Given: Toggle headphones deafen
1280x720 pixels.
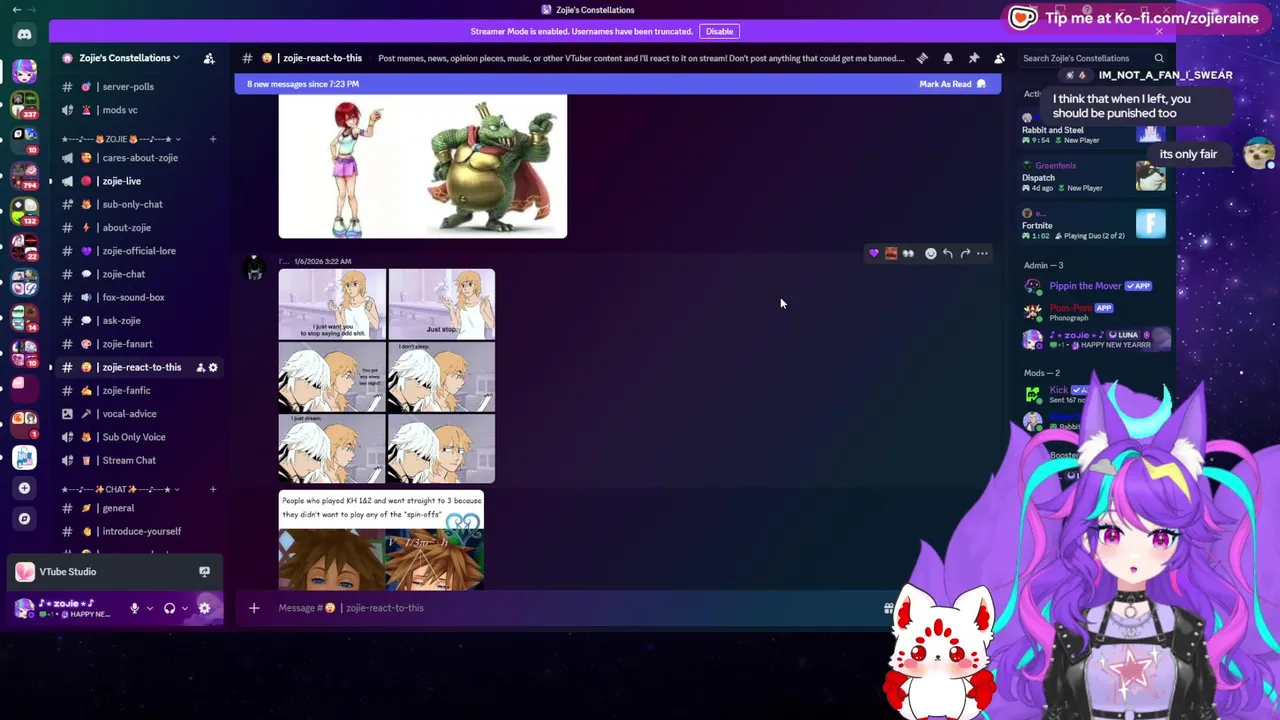Looking at the screenshot, I should [169, 608].
